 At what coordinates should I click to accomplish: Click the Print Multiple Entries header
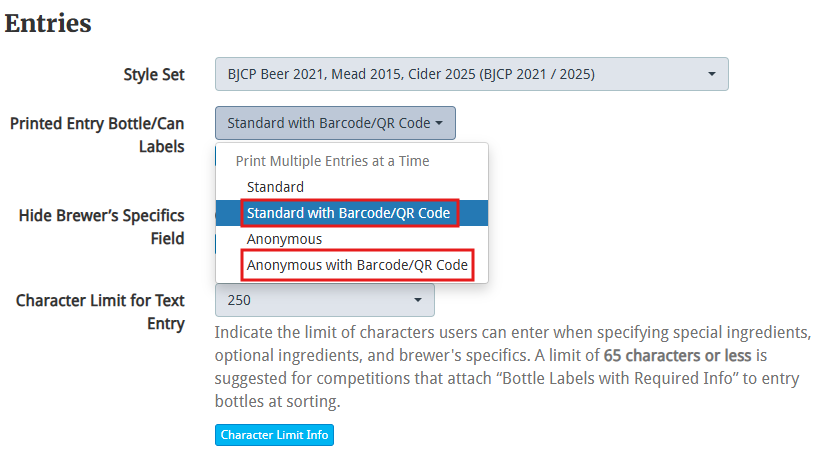click(332, 161)
